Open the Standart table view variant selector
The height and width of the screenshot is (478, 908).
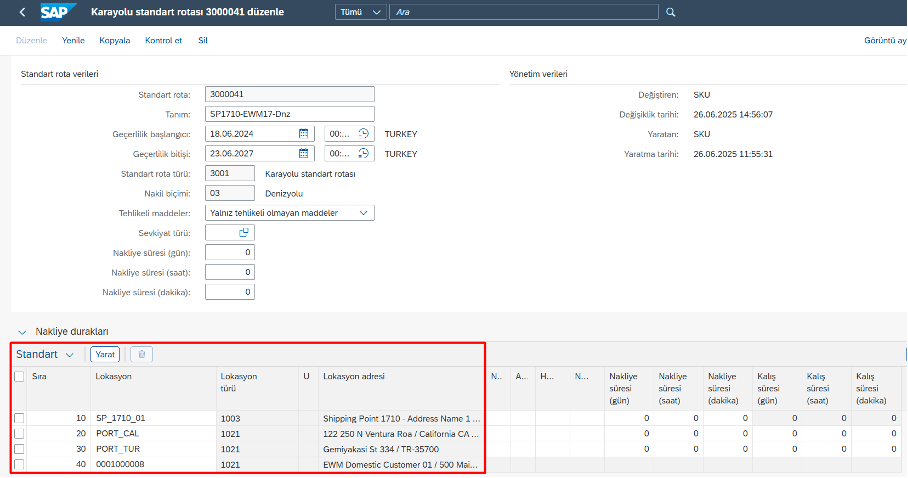pos(46,354)
